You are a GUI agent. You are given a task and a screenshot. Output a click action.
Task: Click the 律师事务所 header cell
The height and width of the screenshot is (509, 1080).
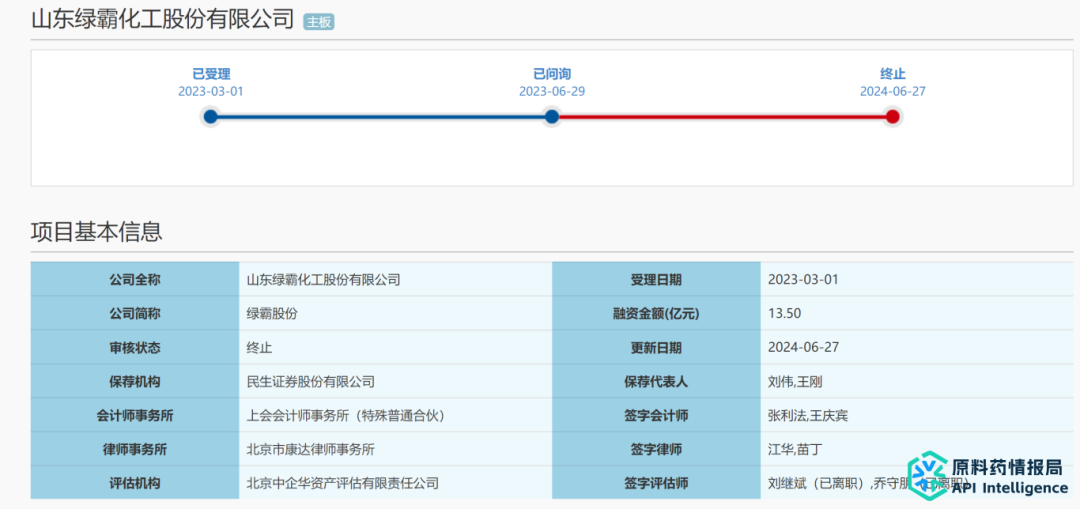pyautogui.click(x=135, y=449)
